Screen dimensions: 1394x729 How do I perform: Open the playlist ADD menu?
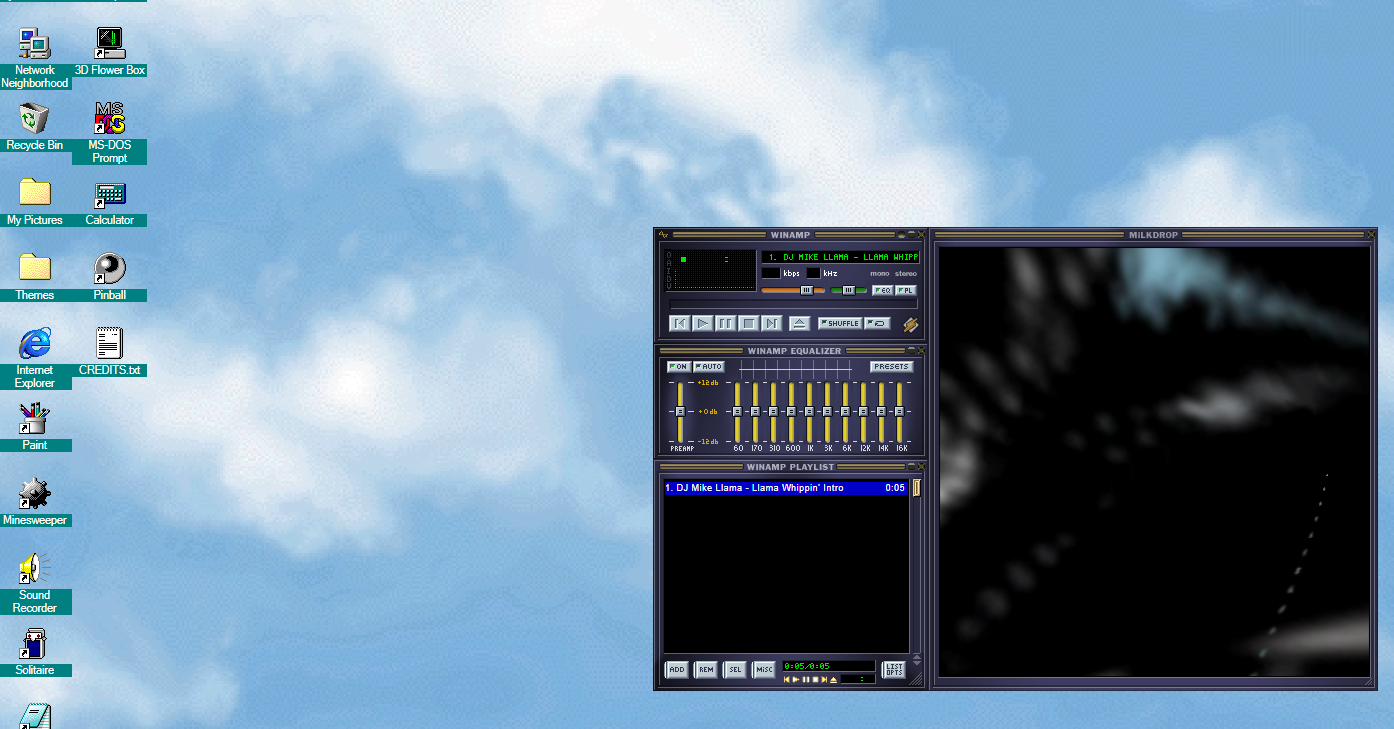click(677, 669)
